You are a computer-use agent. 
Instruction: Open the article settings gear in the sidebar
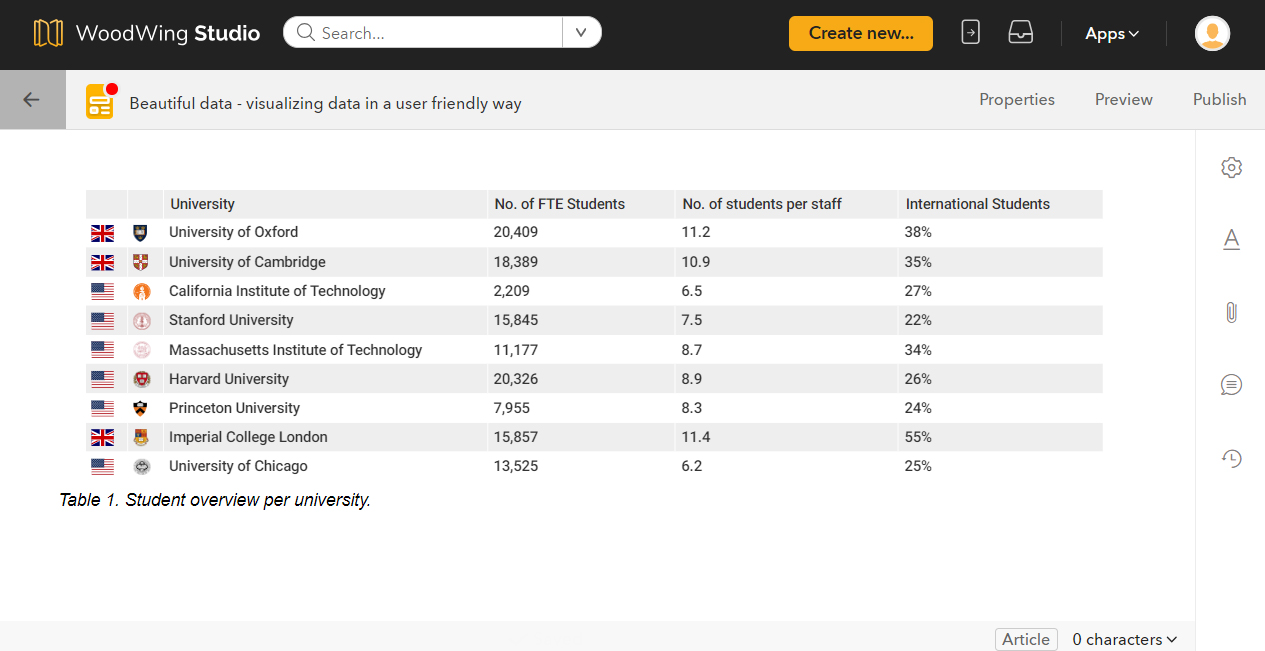[1231, 168]
